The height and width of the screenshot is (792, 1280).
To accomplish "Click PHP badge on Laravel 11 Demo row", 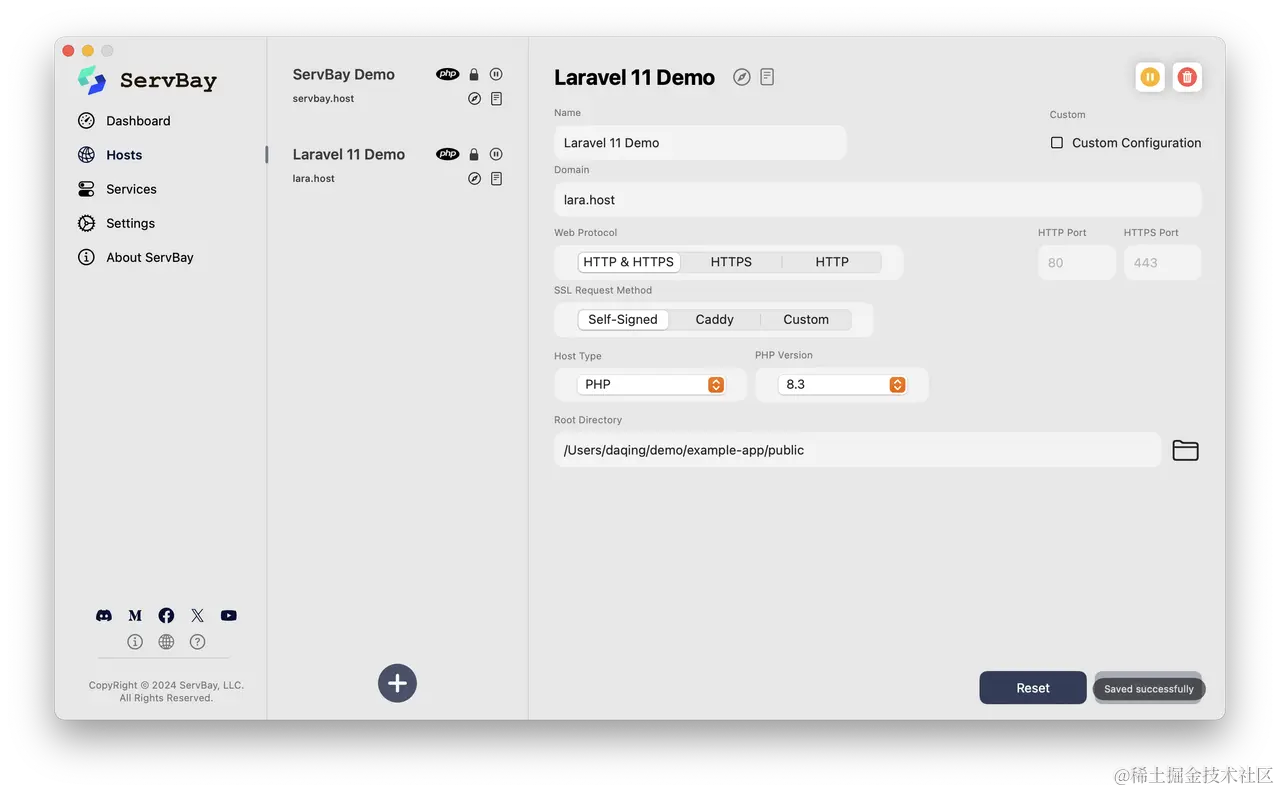I will point(448,154).
